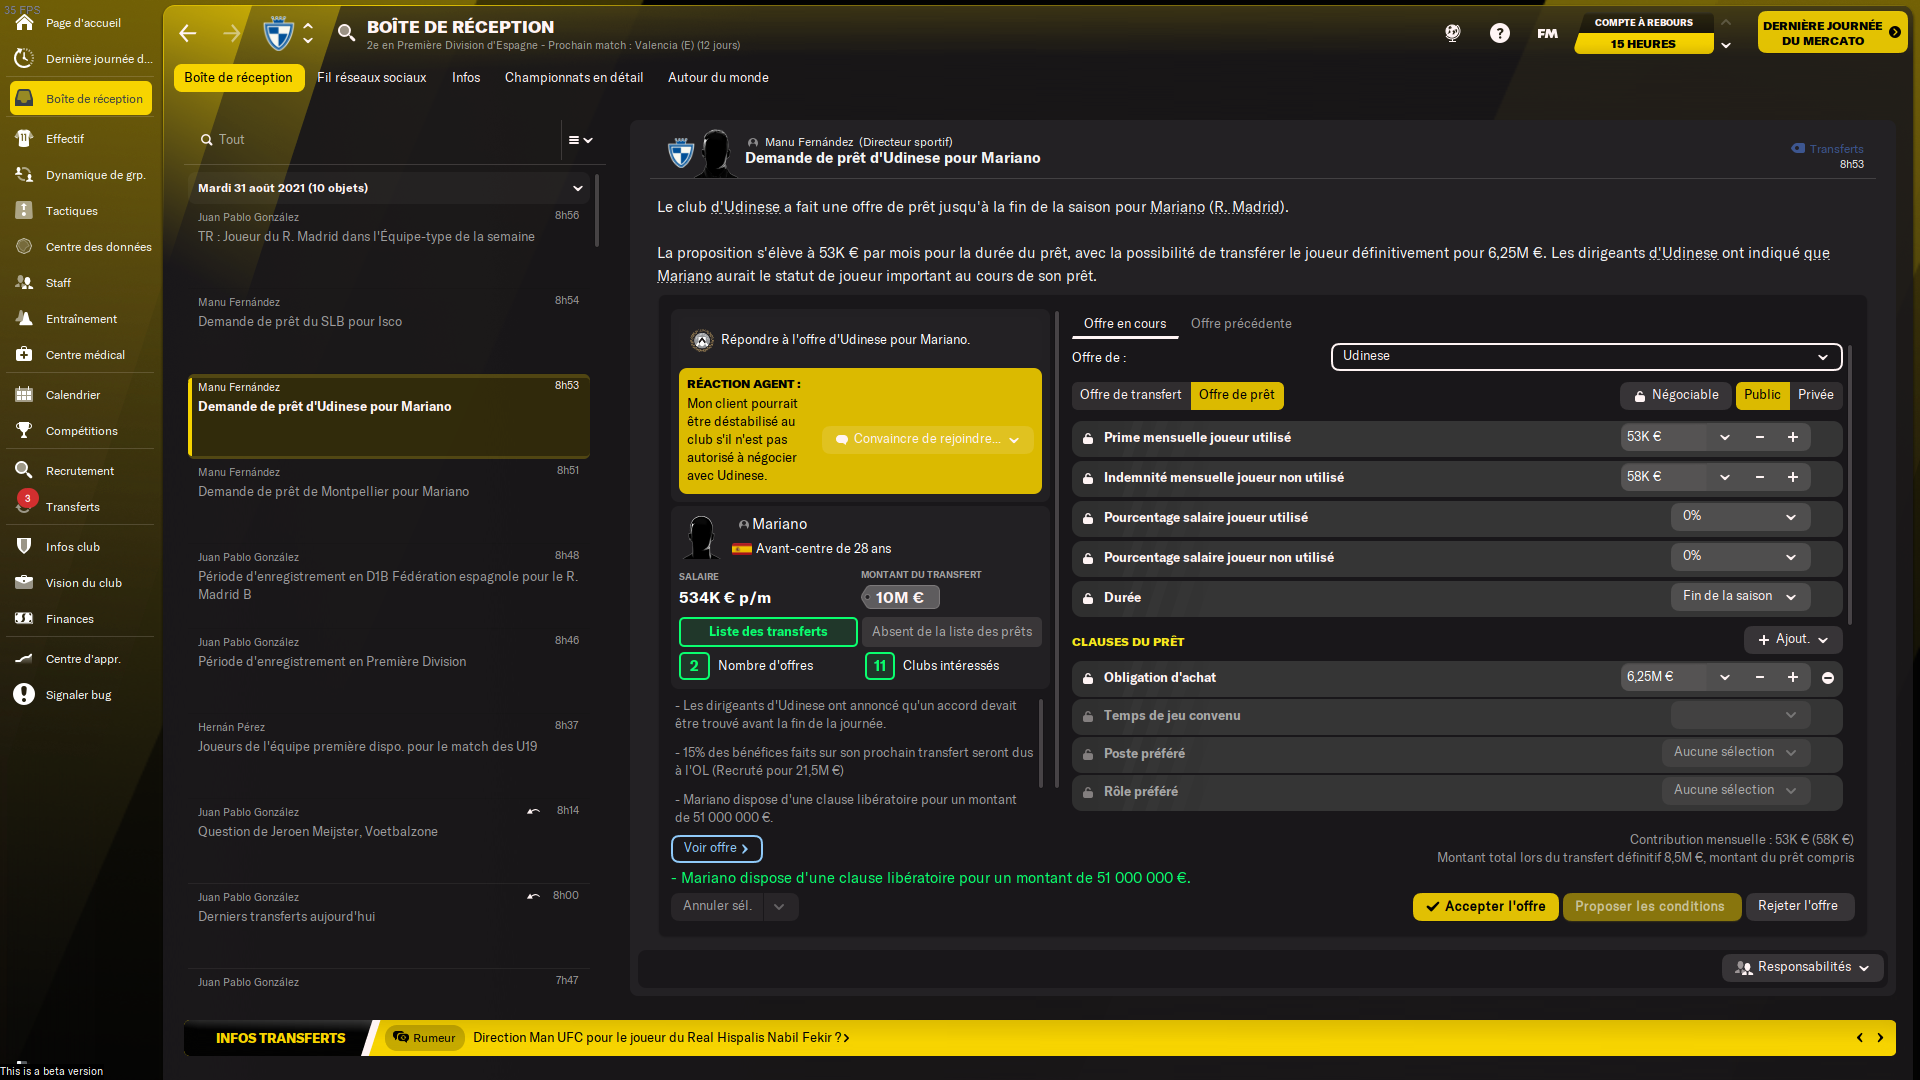This screenshot has height=1080, width=1920.
Task: Open Centre des données icon
Action: tap(24, 247)
